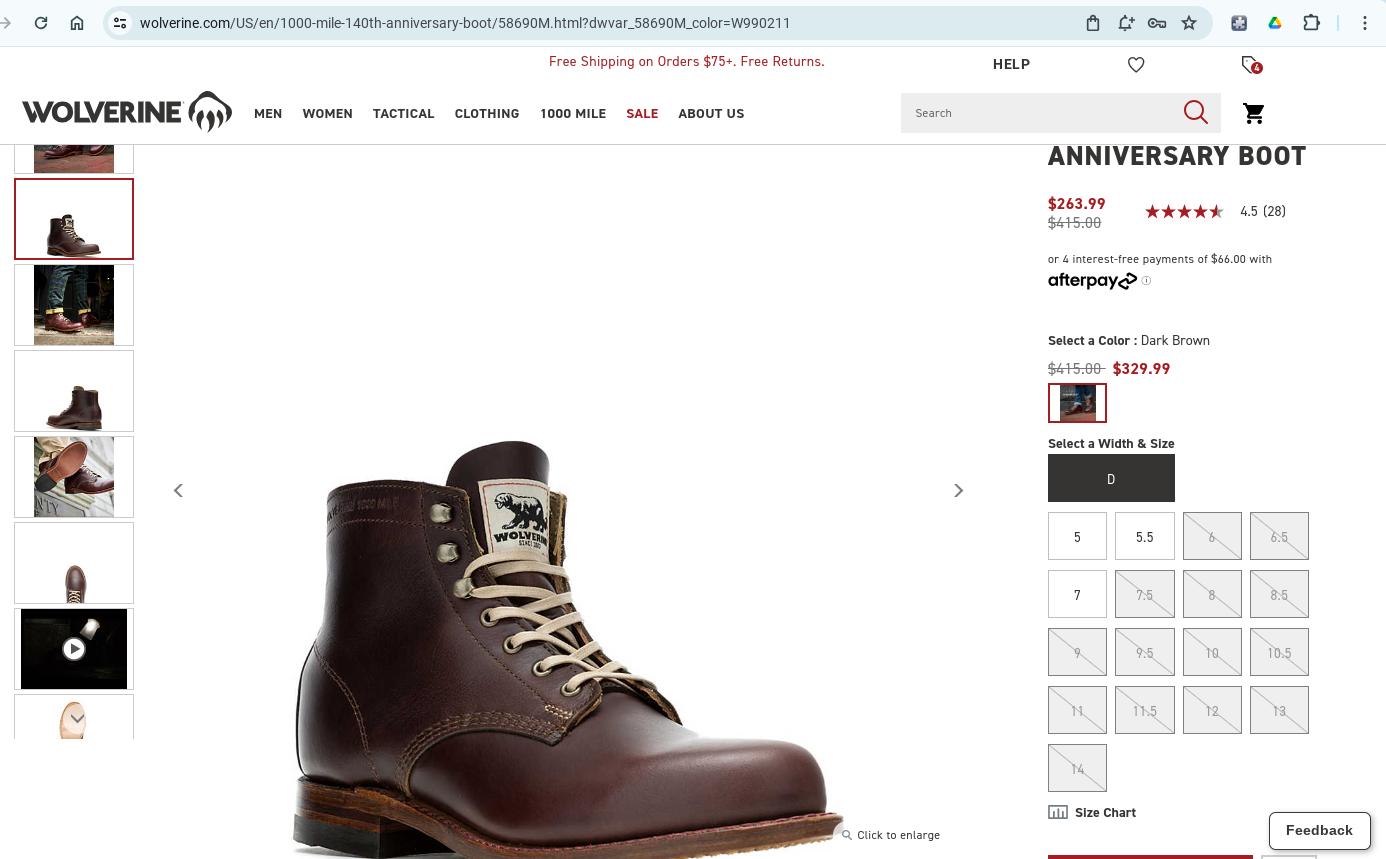
Task: Select unavailable size 9.5
Action: [1144, 653]
